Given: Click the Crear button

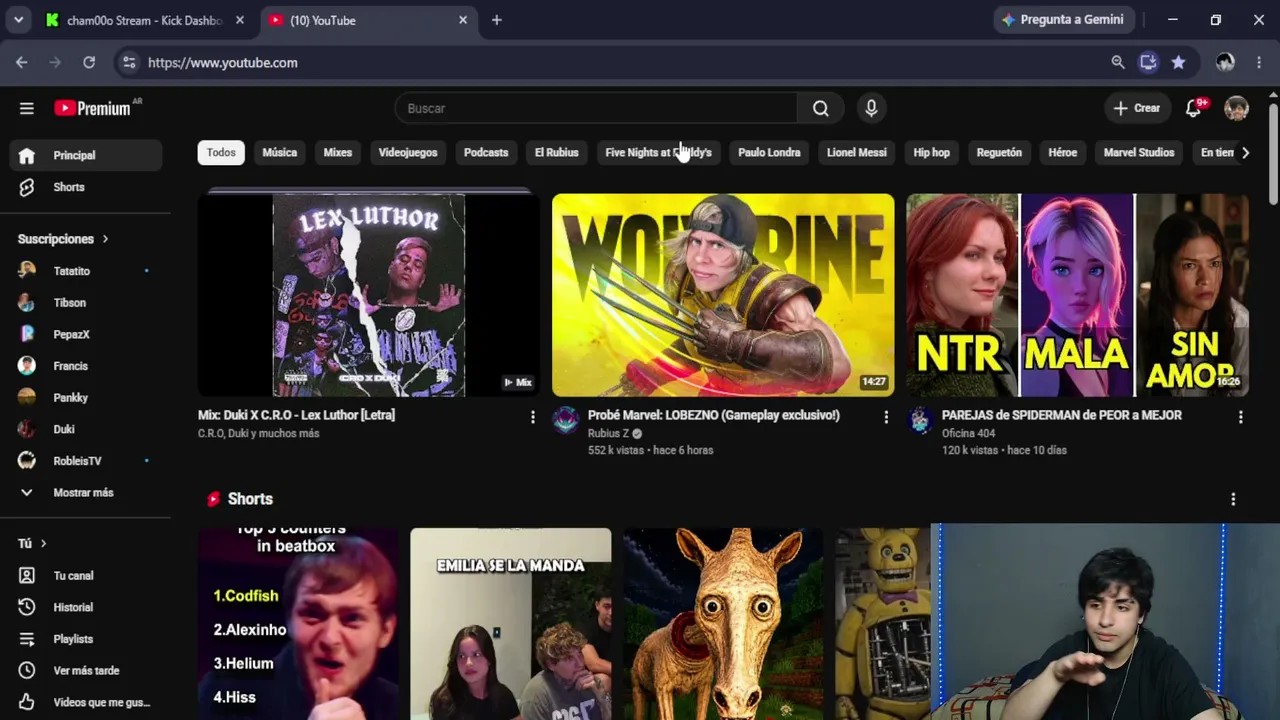Looking at the screenshot, I should click(1137, 108).
